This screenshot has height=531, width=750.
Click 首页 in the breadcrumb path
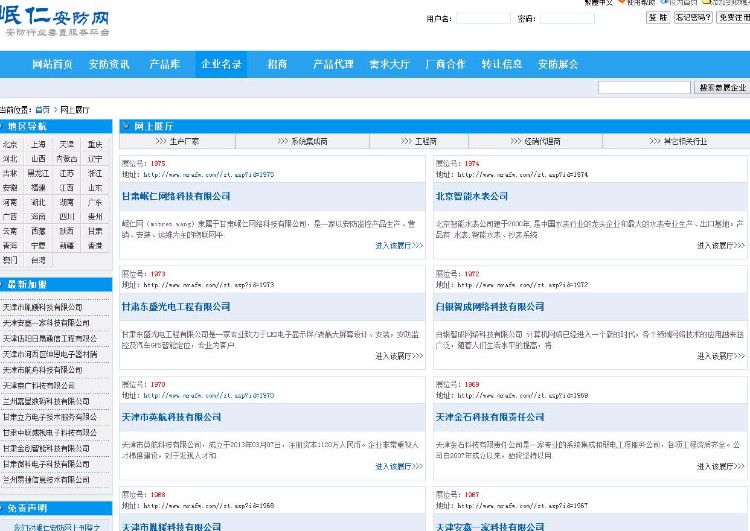pos(42,109)
